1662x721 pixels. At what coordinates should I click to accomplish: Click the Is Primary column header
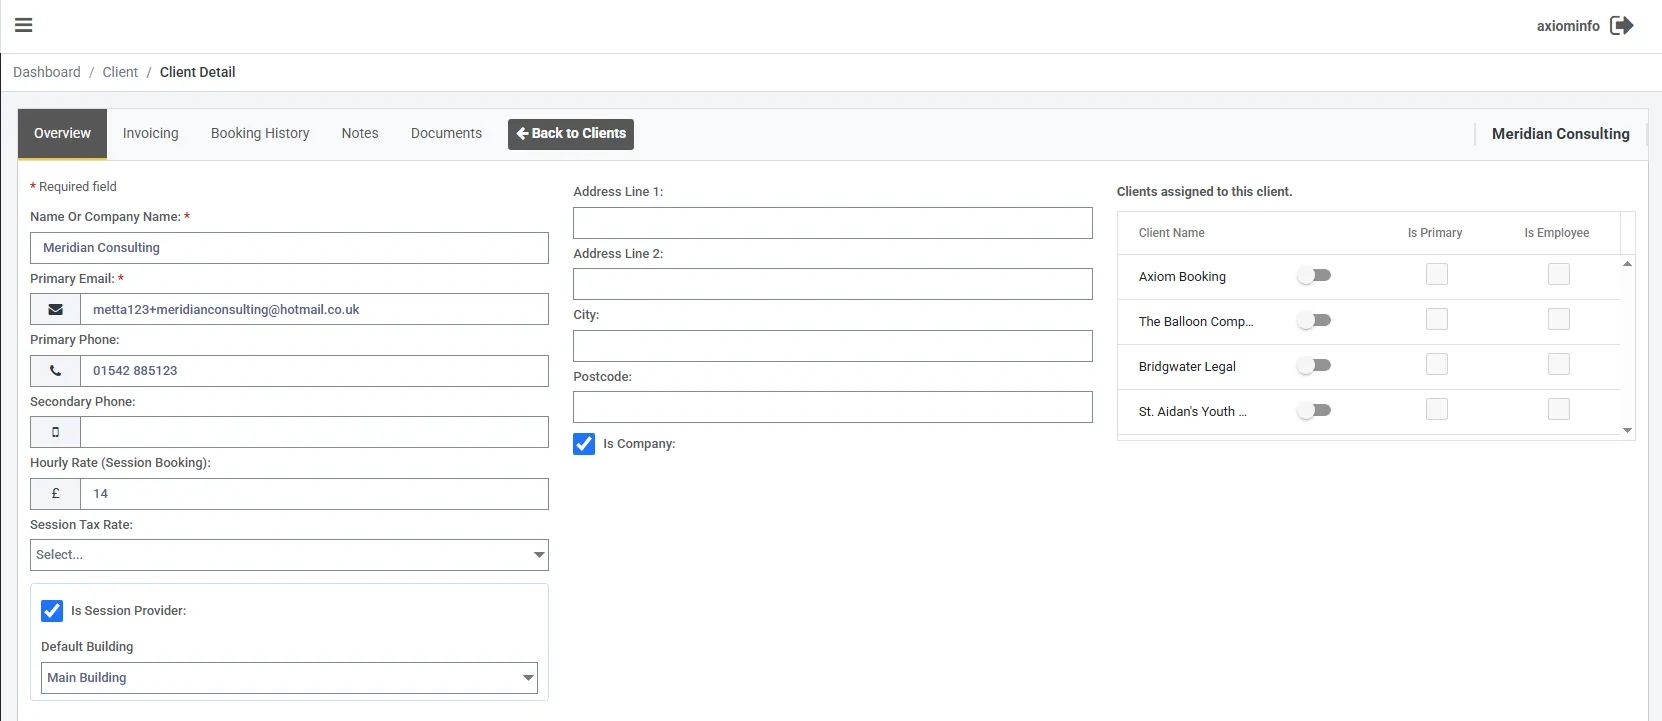click(1435, 233)
